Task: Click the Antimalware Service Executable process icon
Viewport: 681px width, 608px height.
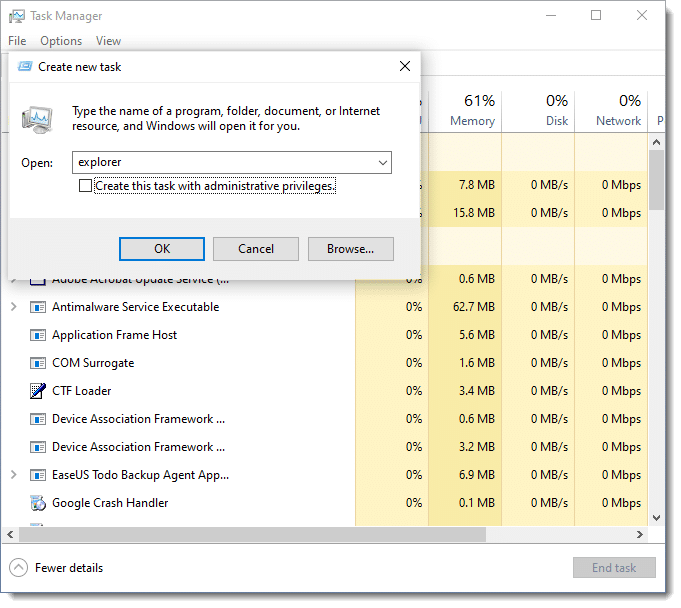Action: point(38,308)
